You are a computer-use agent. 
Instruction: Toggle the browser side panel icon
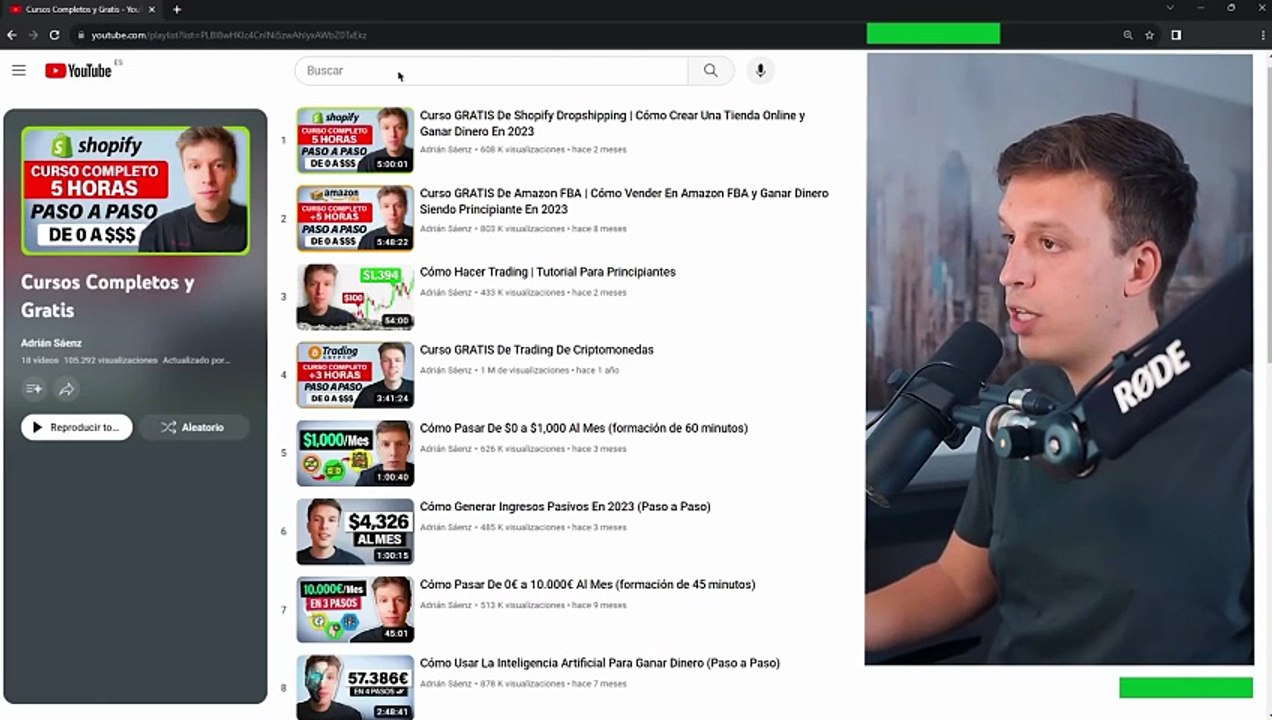(x=1176, y=35)
